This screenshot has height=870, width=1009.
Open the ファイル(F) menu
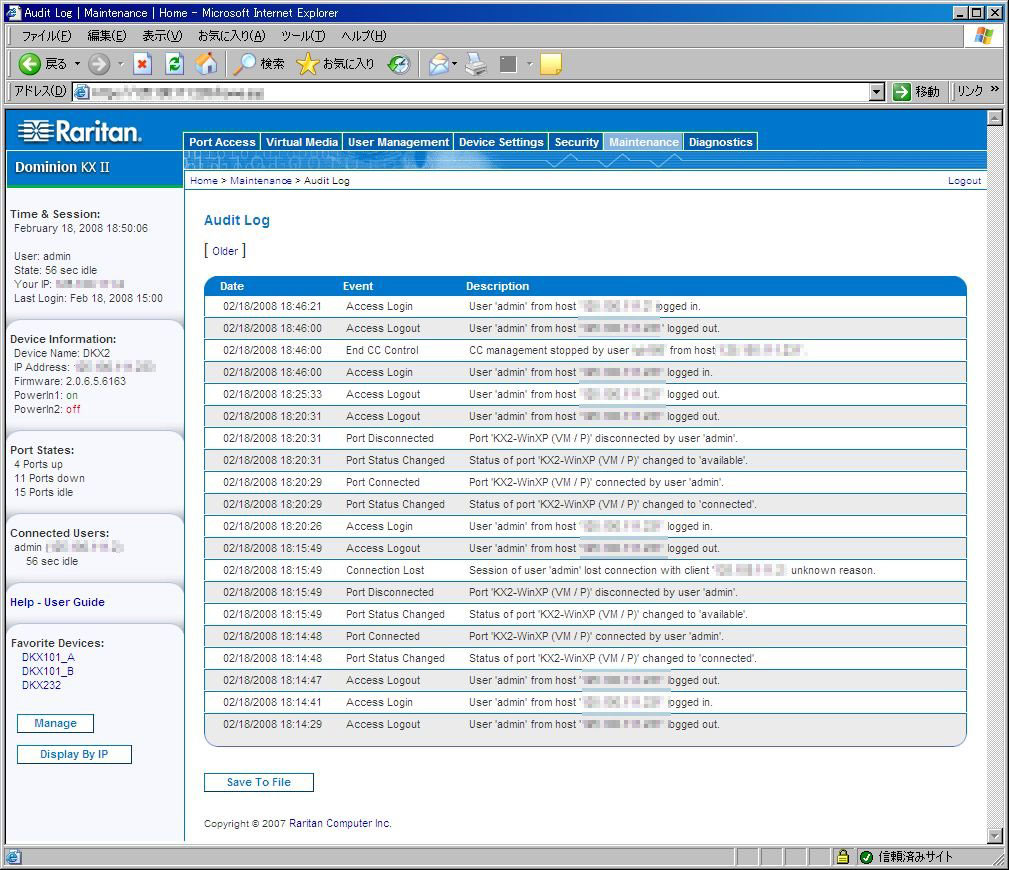(x=46, y=35)
